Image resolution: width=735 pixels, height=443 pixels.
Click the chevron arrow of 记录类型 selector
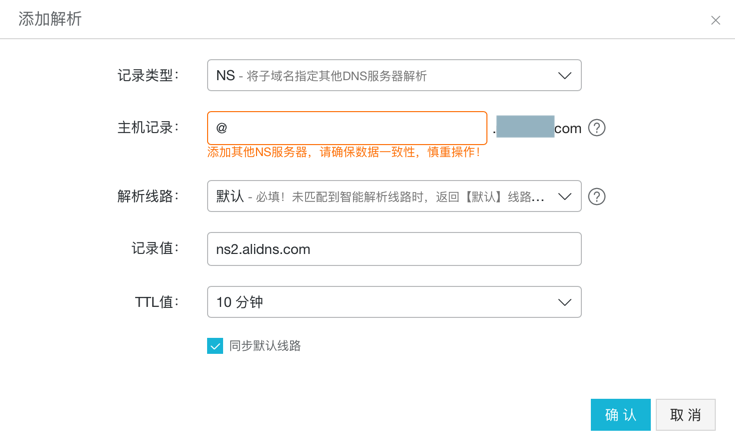564,76
